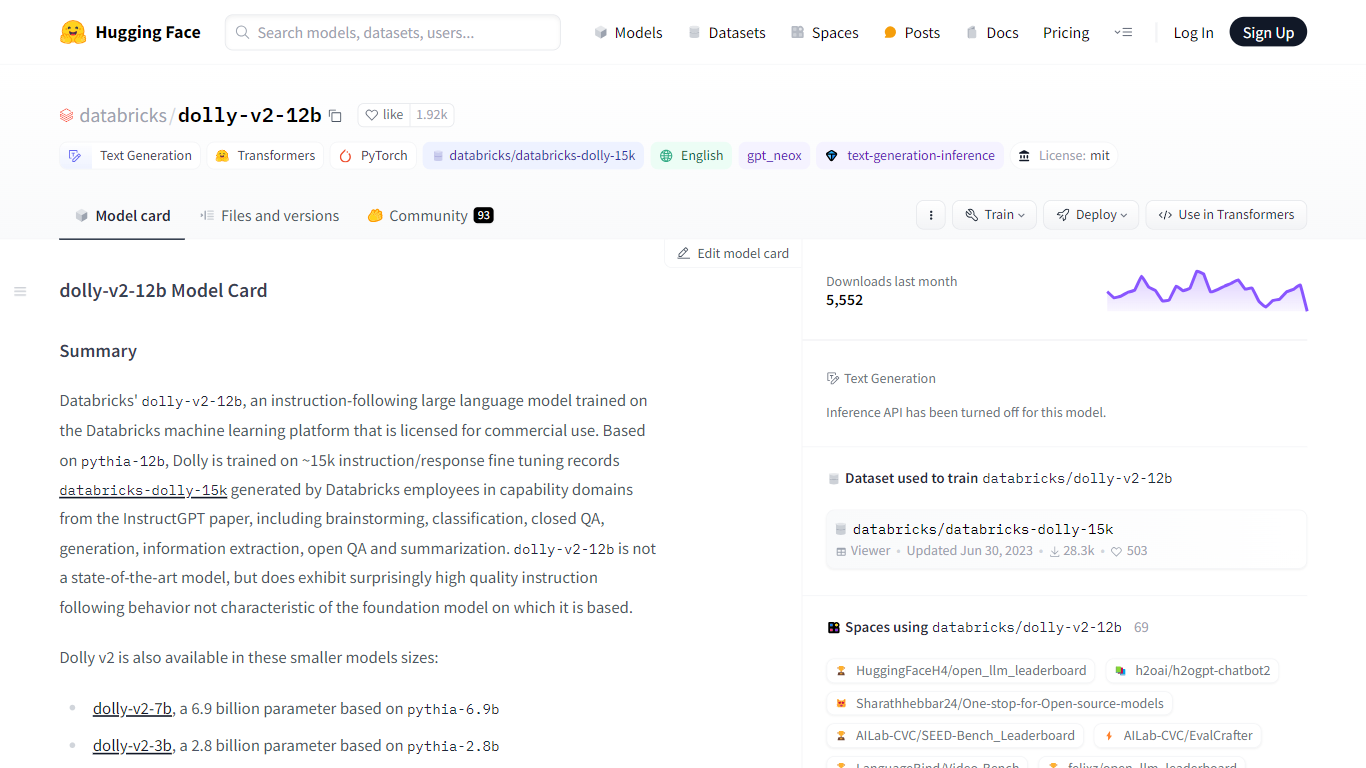1366x768 pixels.
Task: Select the PyTorch framework tag
Action: click(373, 155)
